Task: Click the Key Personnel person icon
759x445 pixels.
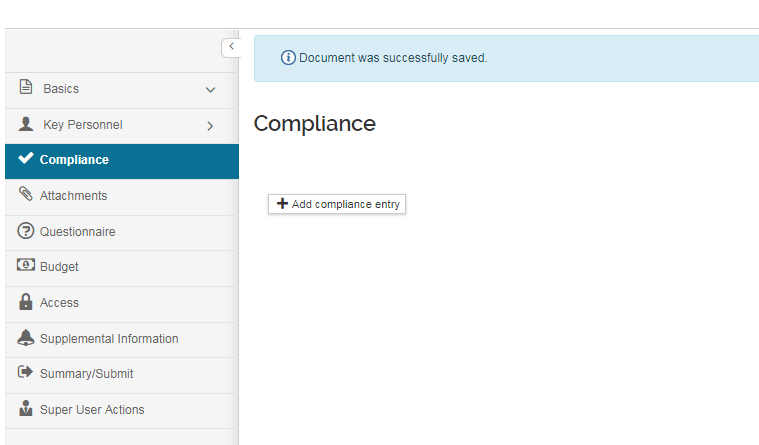Action: pyautogui.click(x=26, y=124)
